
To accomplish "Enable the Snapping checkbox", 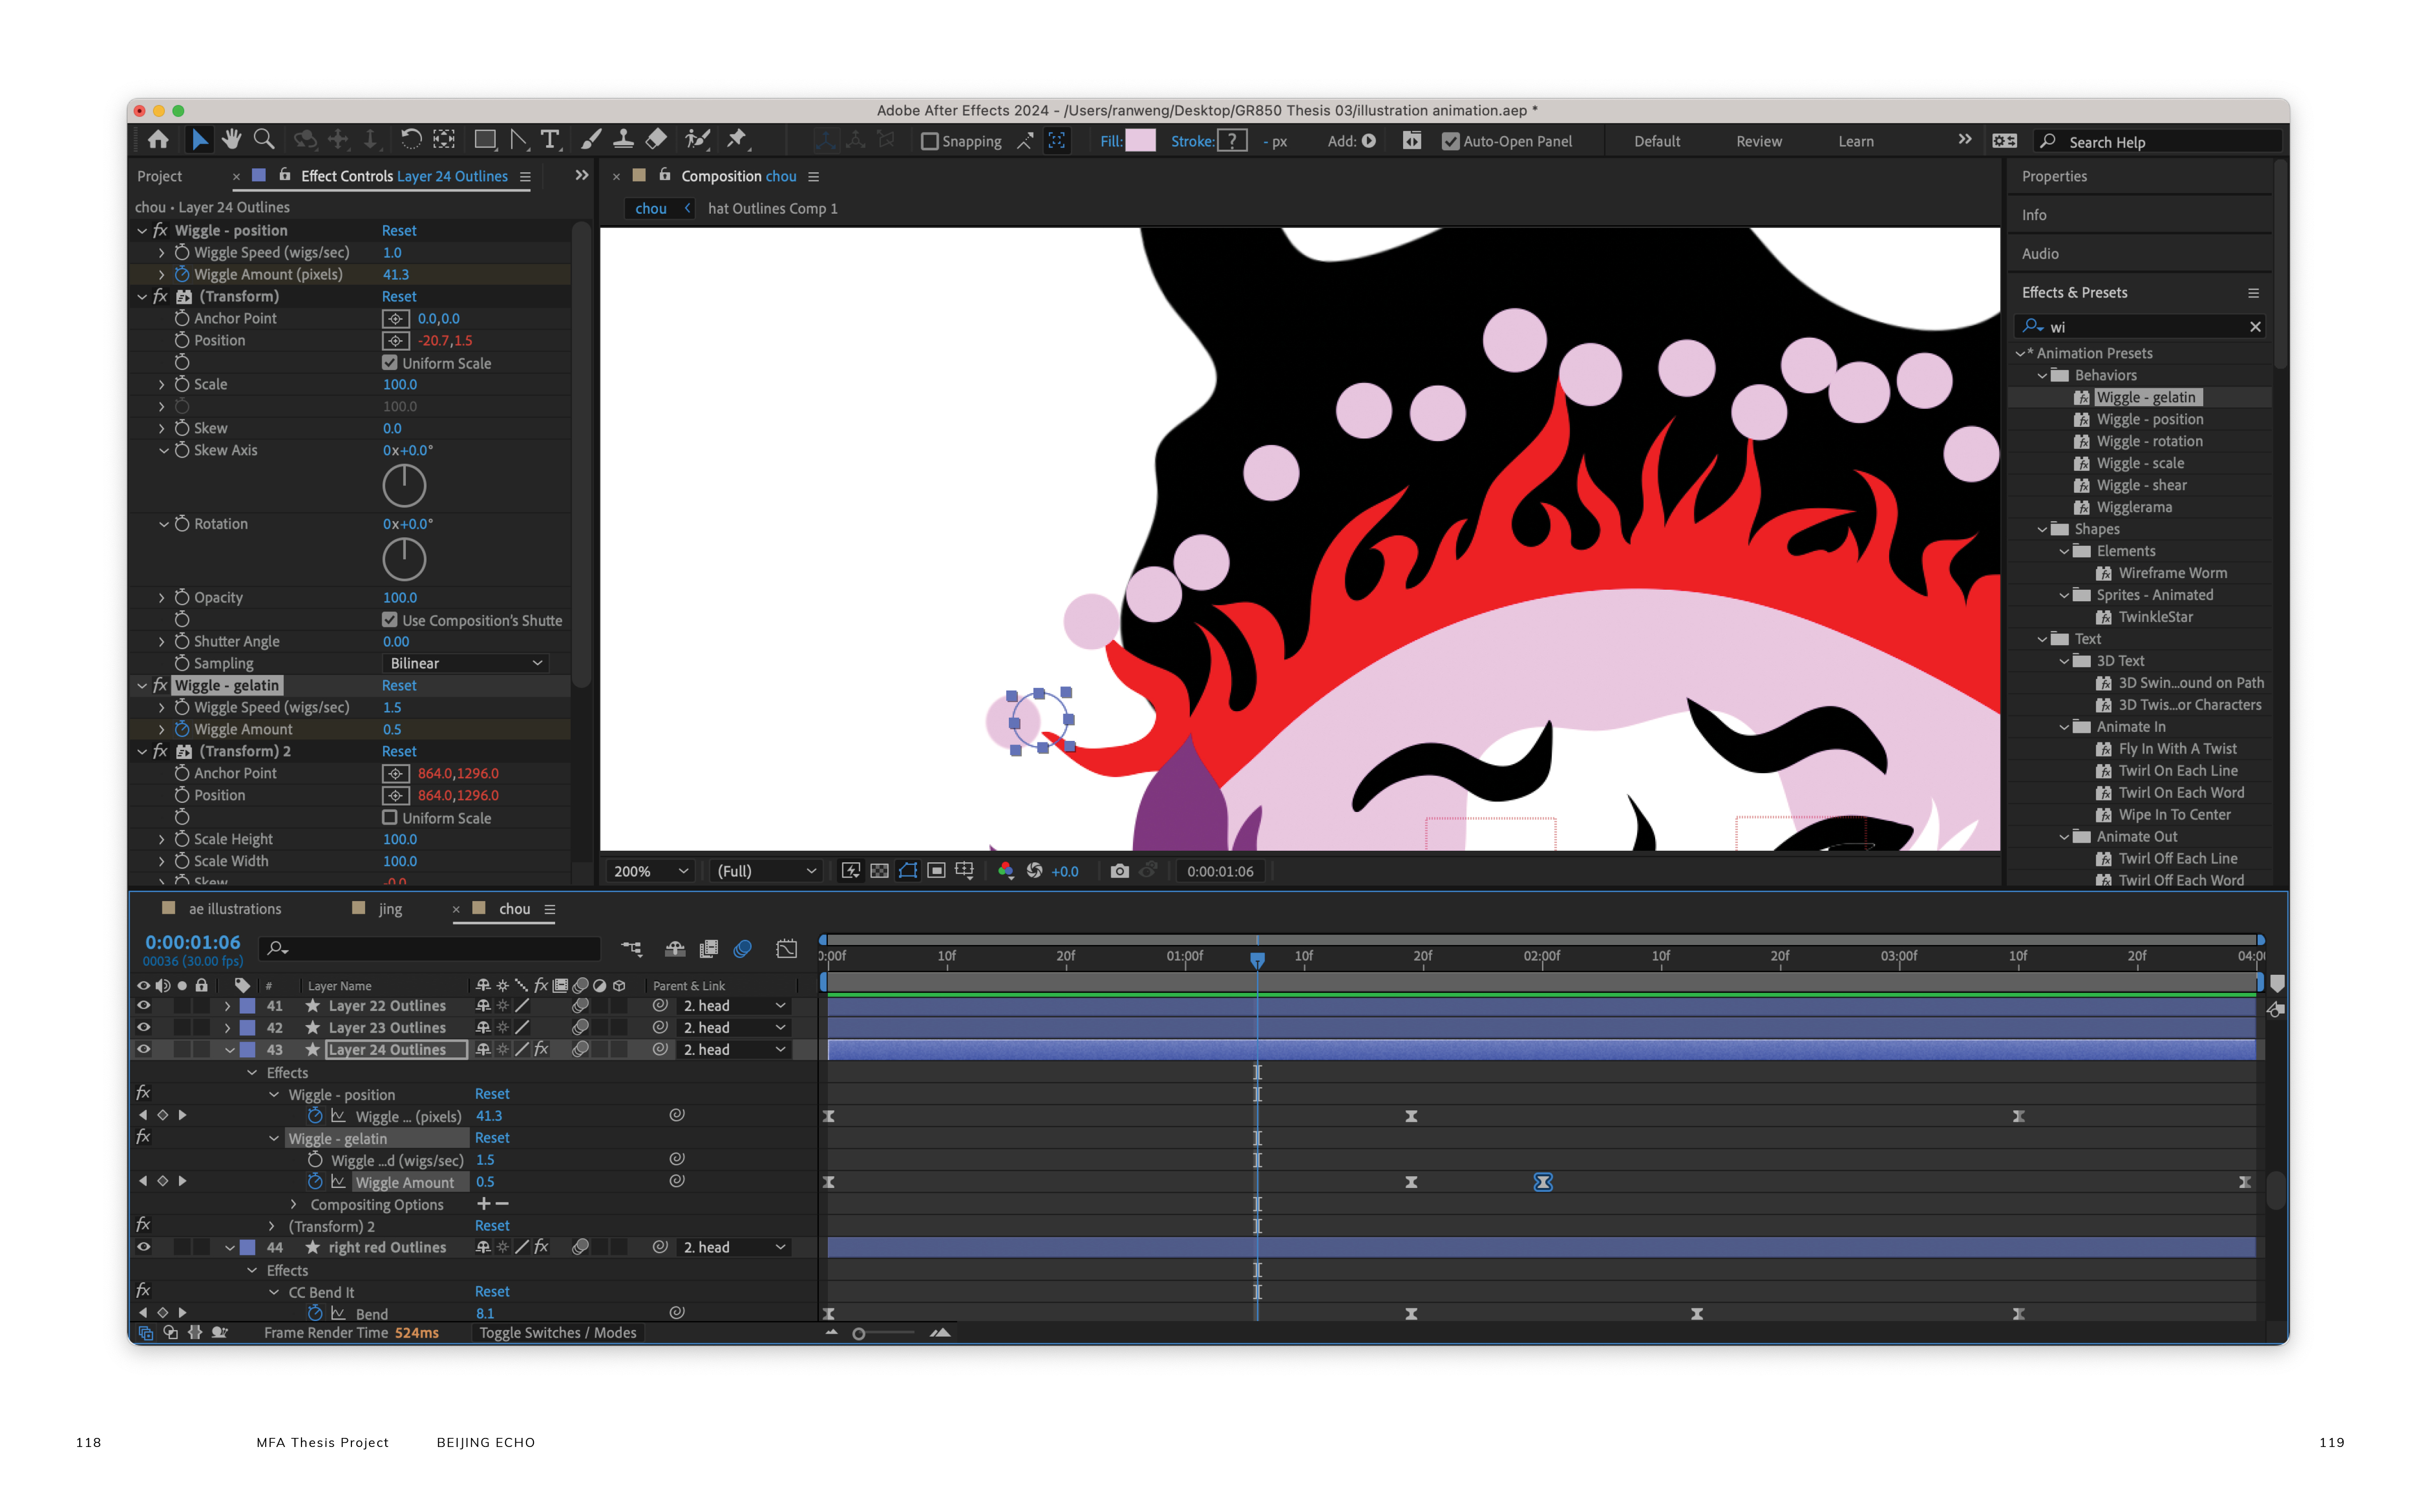I will [929, 141].
